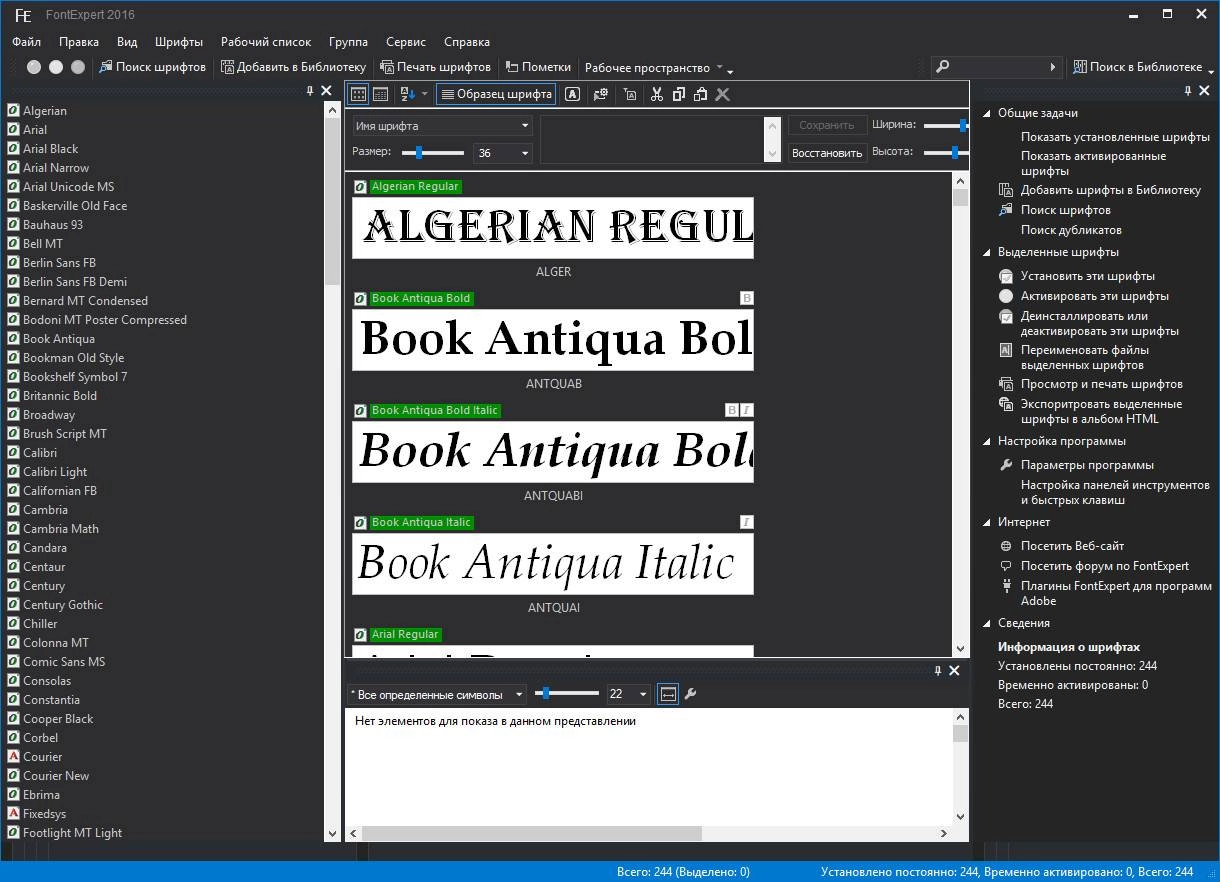Close the left font list panel

click(326, 91)
